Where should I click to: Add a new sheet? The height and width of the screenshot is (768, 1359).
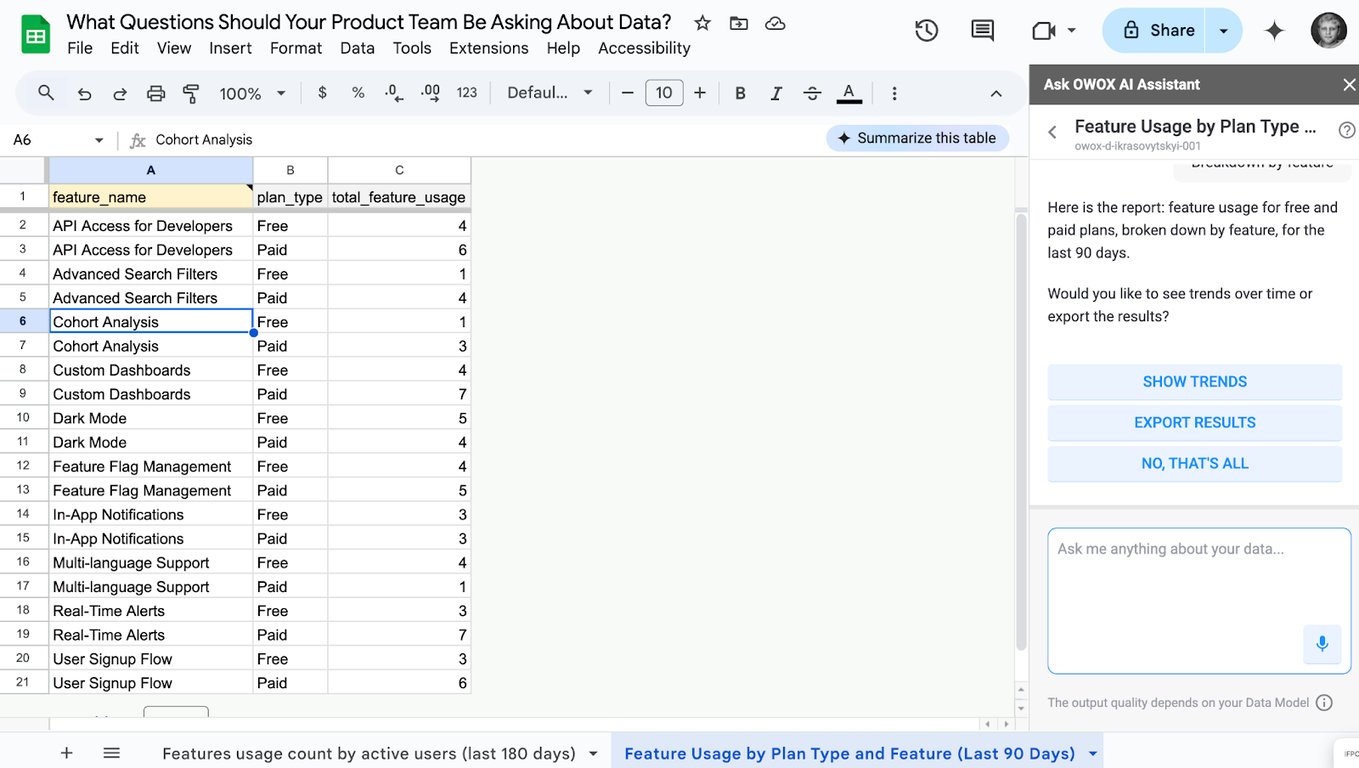[x=67, y=753]
